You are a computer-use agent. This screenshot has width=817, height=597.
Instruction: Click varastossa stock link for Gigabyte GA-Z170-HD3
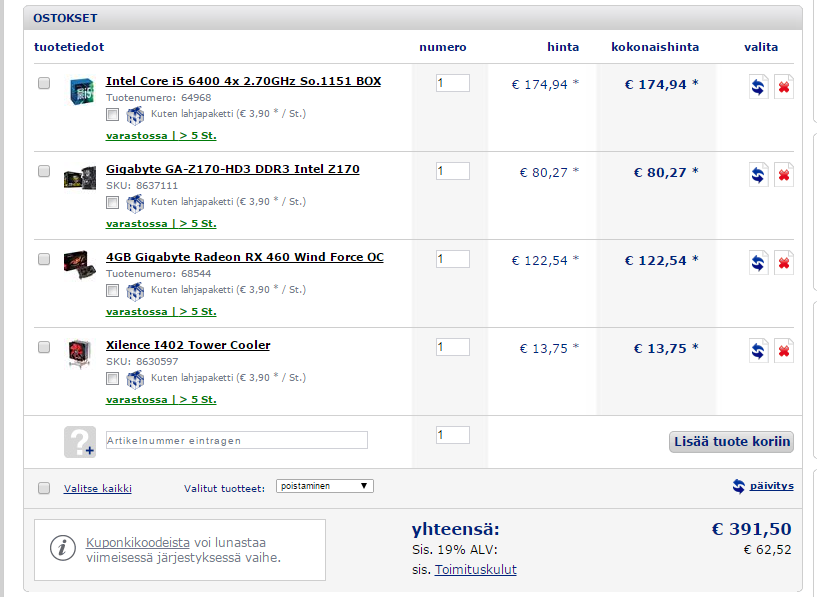click(x=161, y=223)
